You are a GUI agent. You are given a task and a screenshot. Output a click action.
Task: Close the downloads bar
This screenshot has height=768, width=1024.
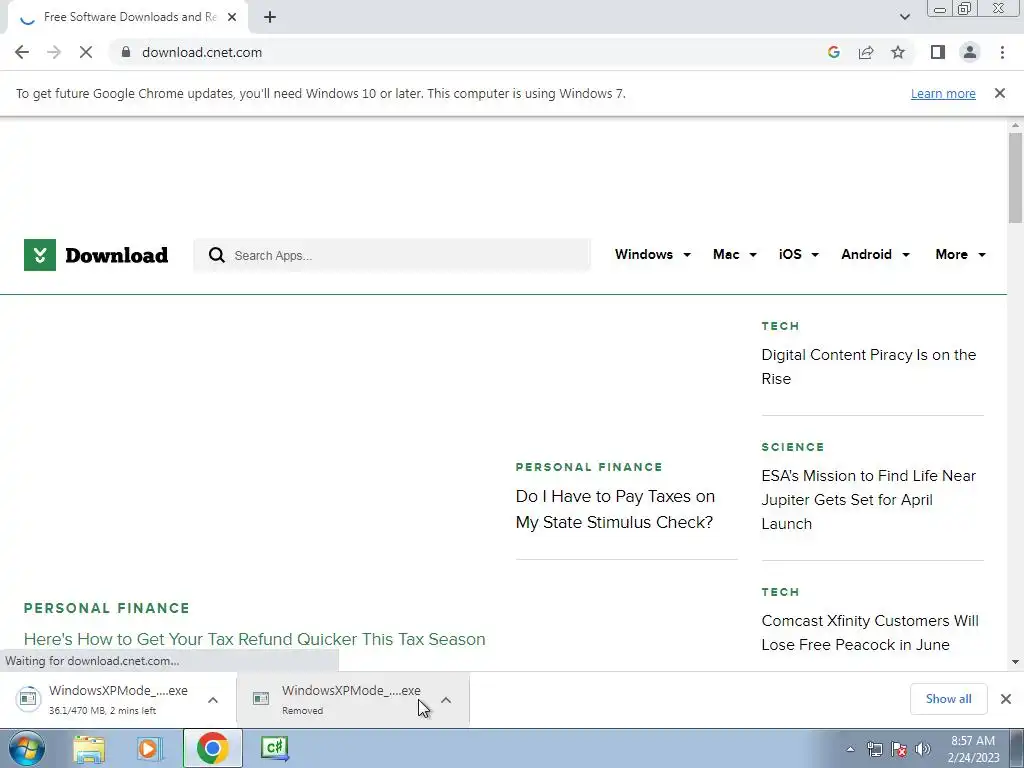(1006, 699)
